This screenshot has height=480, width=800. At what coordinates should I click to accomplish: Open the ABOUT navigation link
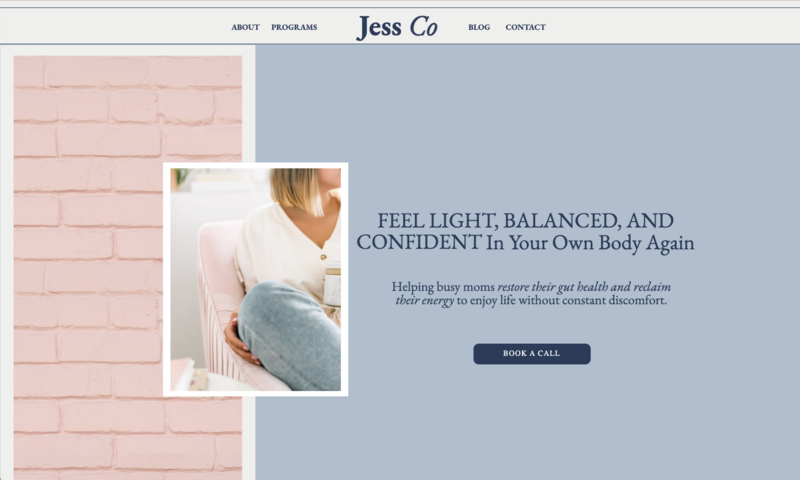(x=245, y=27)
